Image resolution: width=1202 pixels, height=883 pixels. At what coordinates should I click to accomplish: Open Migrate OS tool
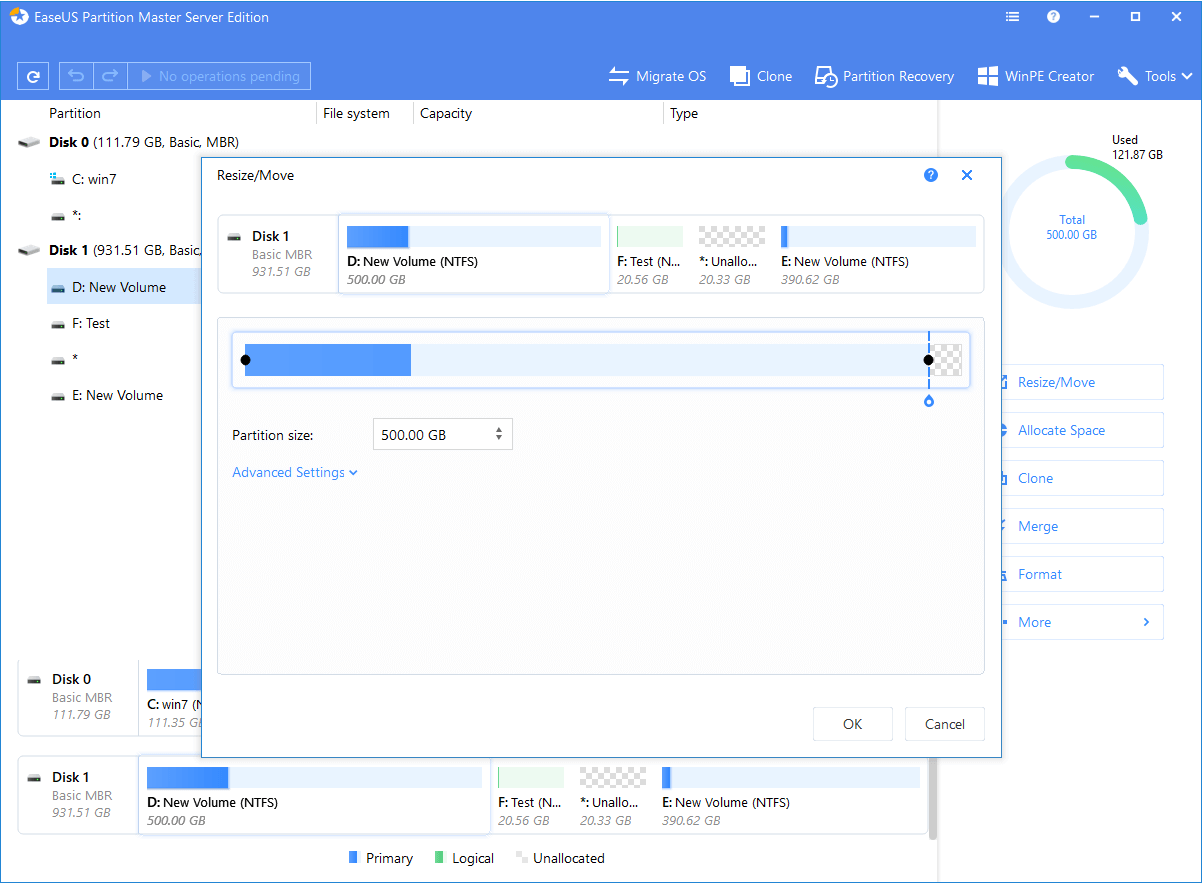(657, 76)
